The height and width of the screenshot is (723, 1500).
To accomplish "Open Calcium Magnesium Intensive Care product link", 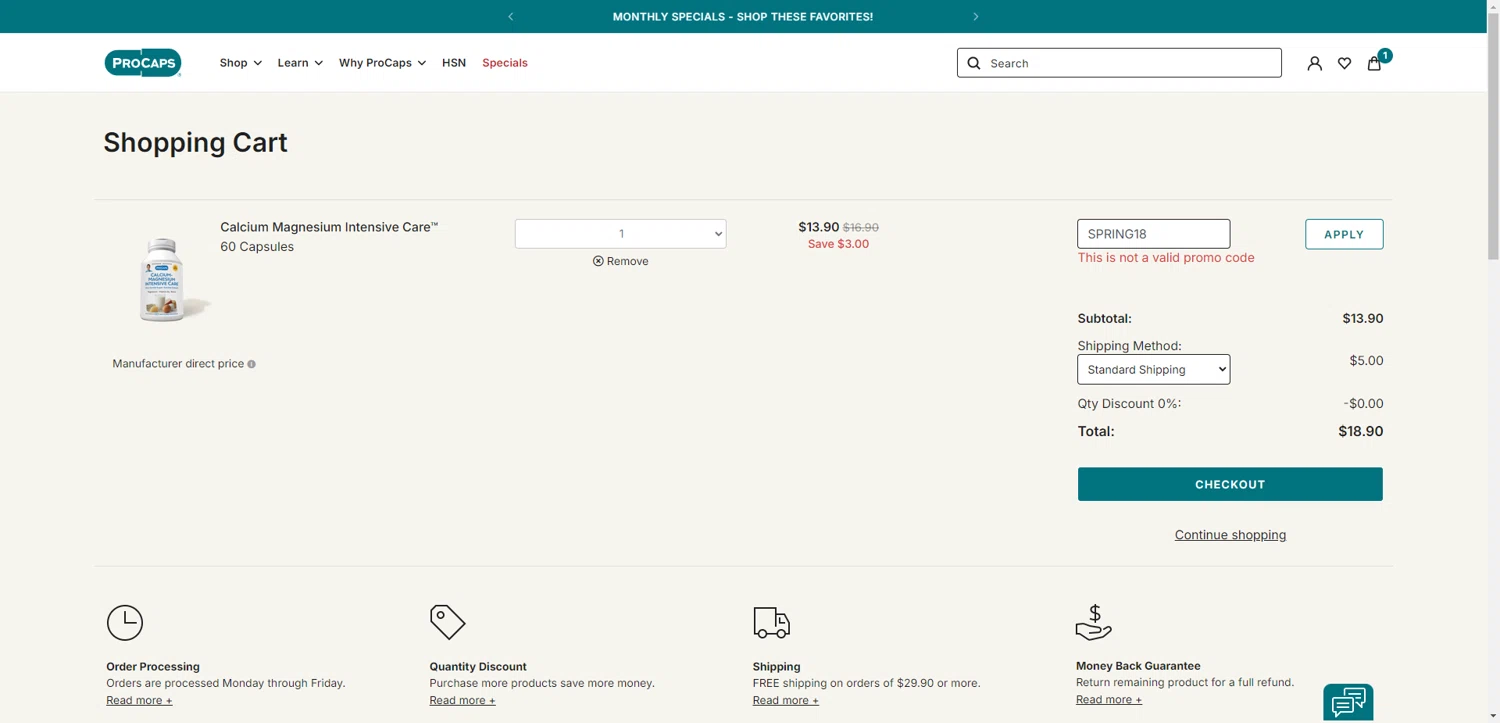I will [329, 227].
